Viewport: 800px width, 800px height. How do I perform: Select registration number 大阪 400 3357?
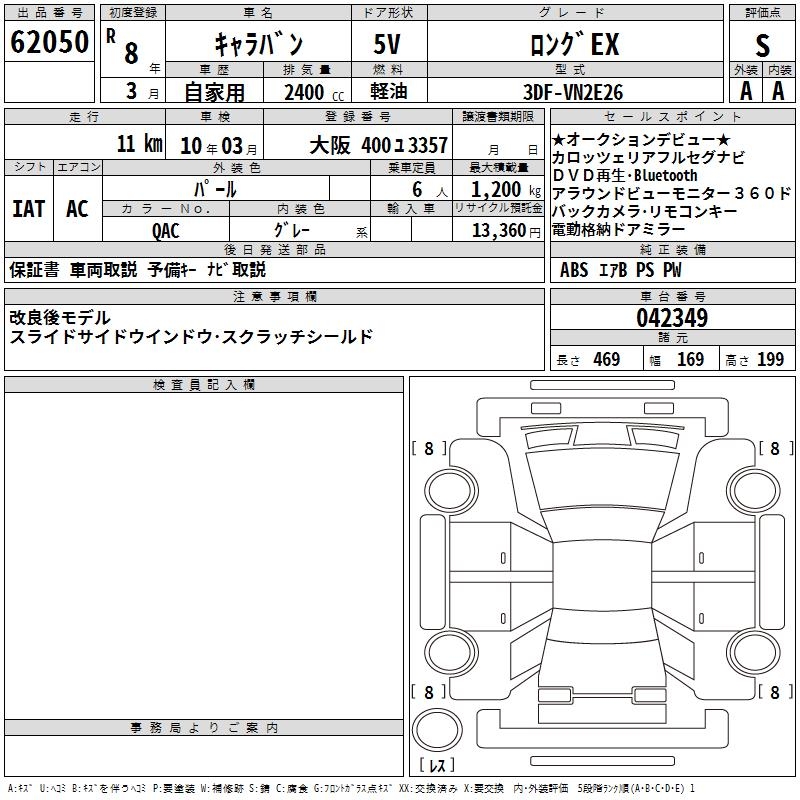(379, 145)
